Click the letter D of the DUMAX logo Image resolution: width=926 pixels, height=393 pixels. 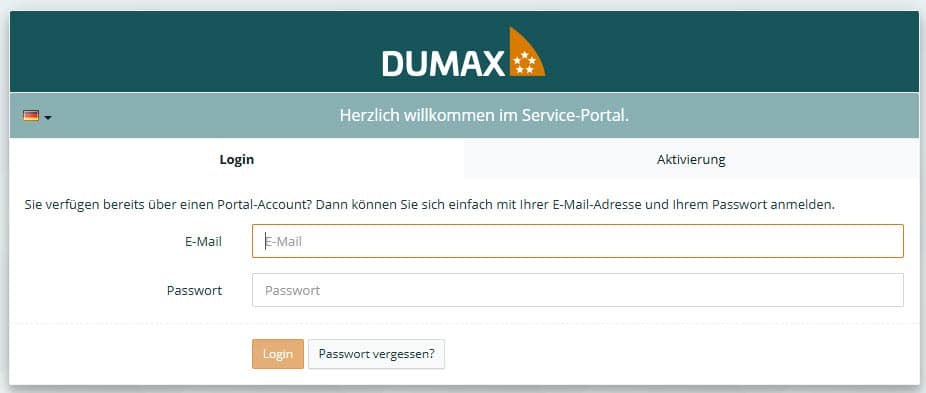click(394, 63)
